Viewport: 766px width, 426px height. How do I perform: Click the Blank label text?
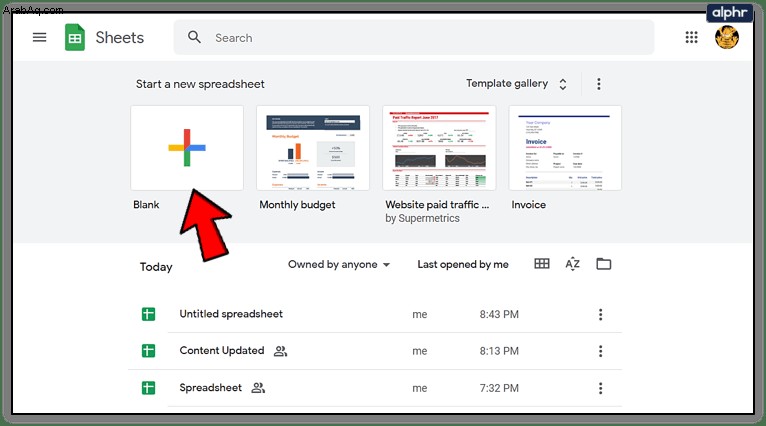(x=146, y=205)
